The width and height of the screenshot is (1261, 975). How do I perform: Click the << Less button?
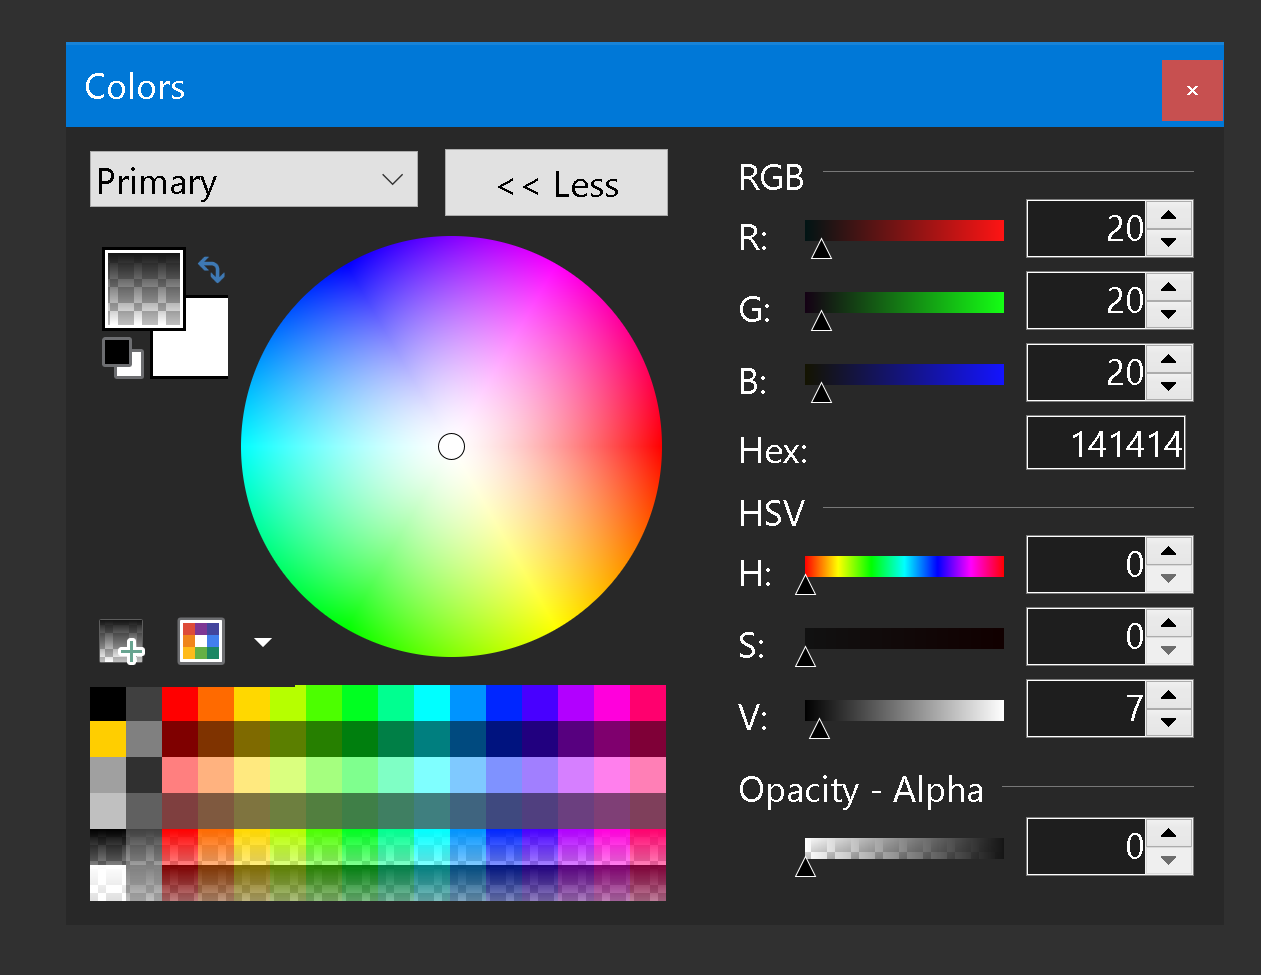tap(556, 183)
